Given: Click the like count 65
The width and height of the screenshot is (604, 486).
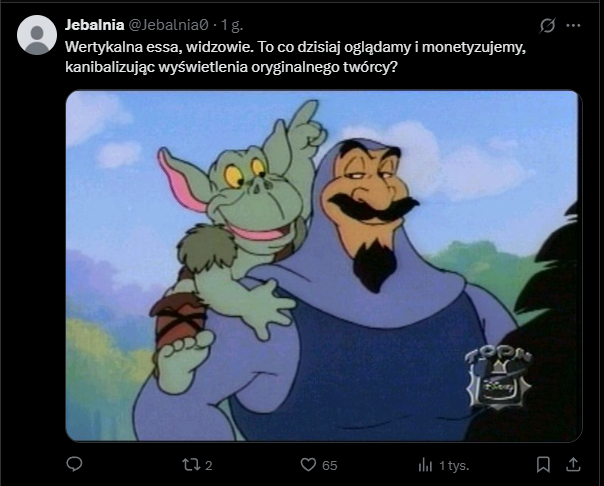Looking at the screenshot, I should coord(329,466).
